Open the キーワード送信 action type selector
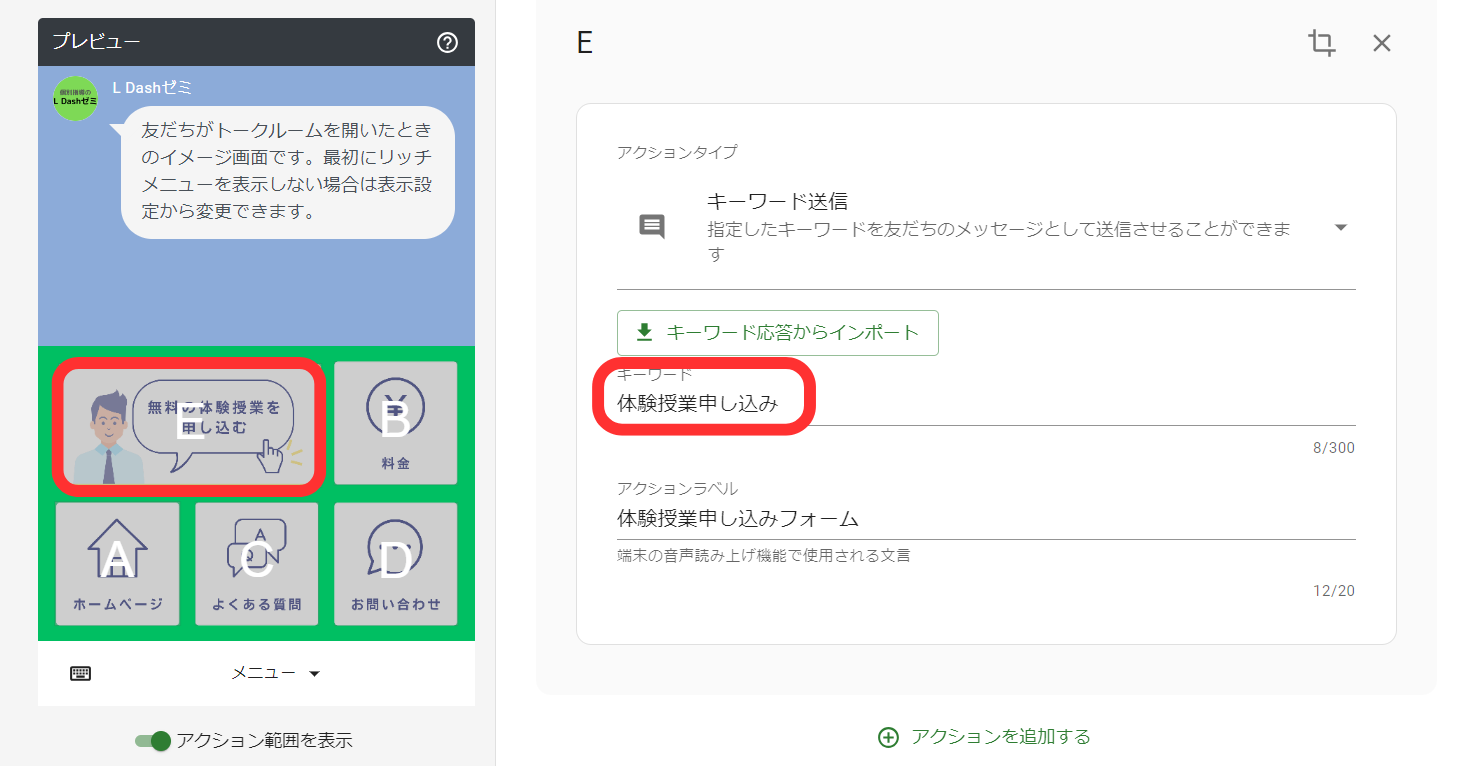1465x766 pixels. pos(990,225)
